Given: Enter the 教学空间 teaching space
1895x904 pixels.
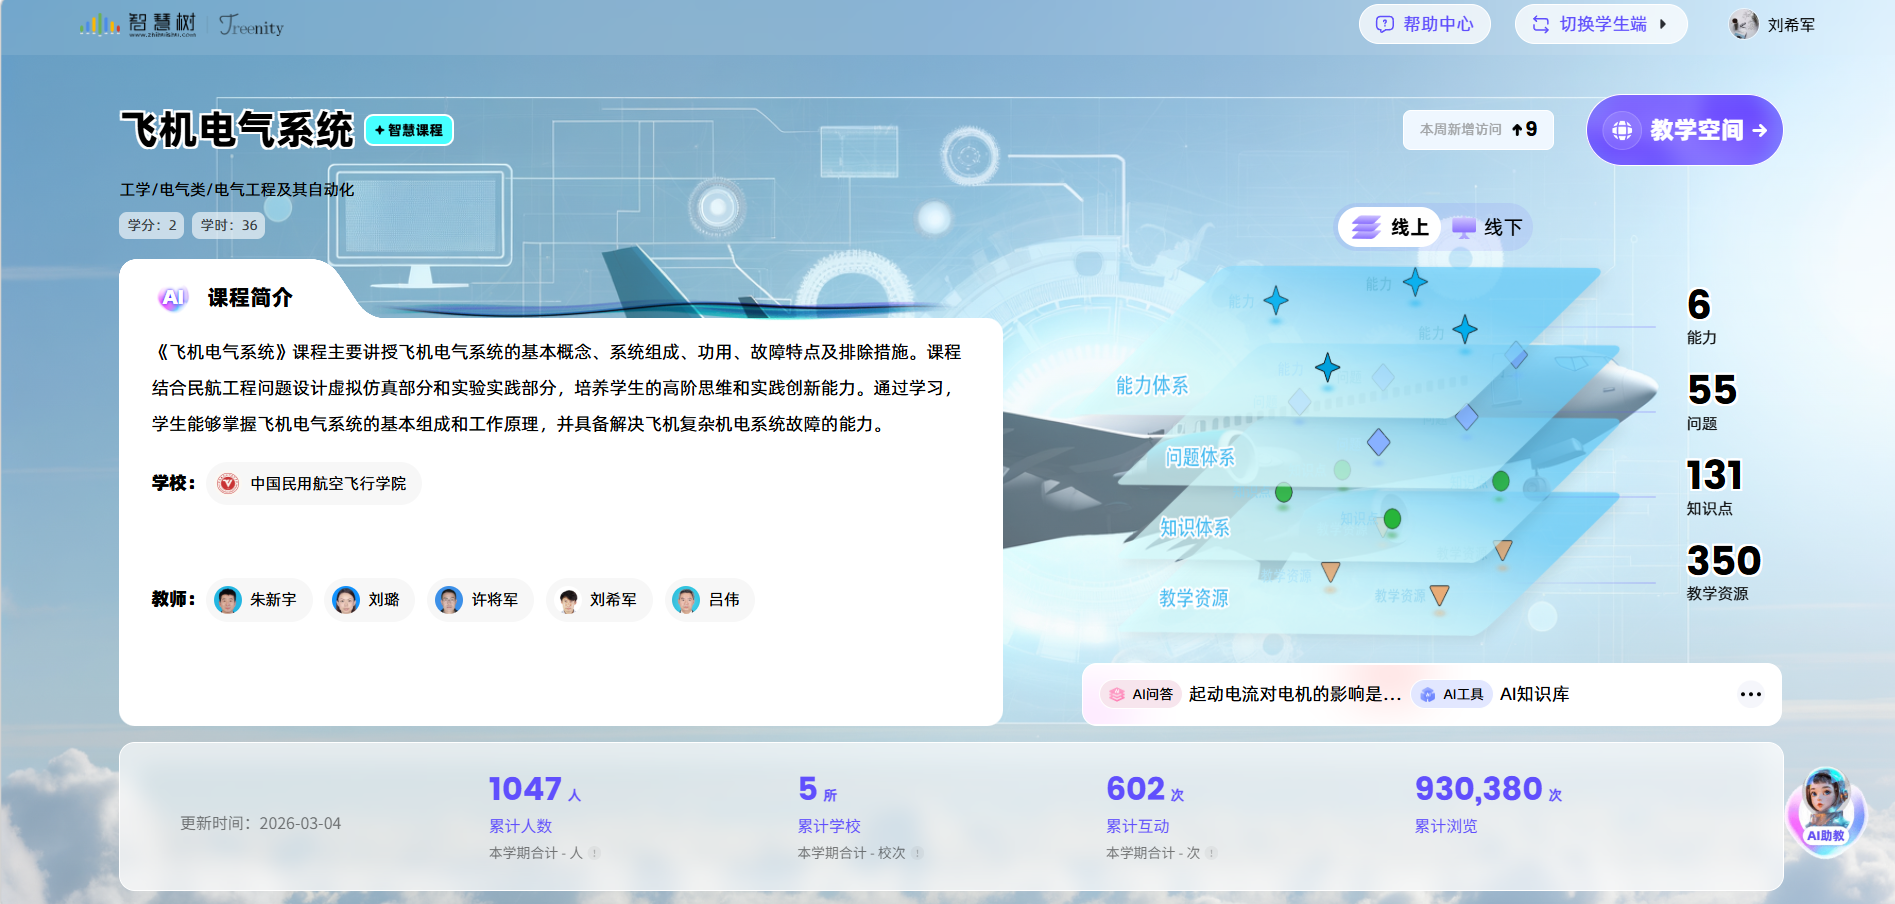Looking at the screenshot, I should click(x=1684, y=130).
